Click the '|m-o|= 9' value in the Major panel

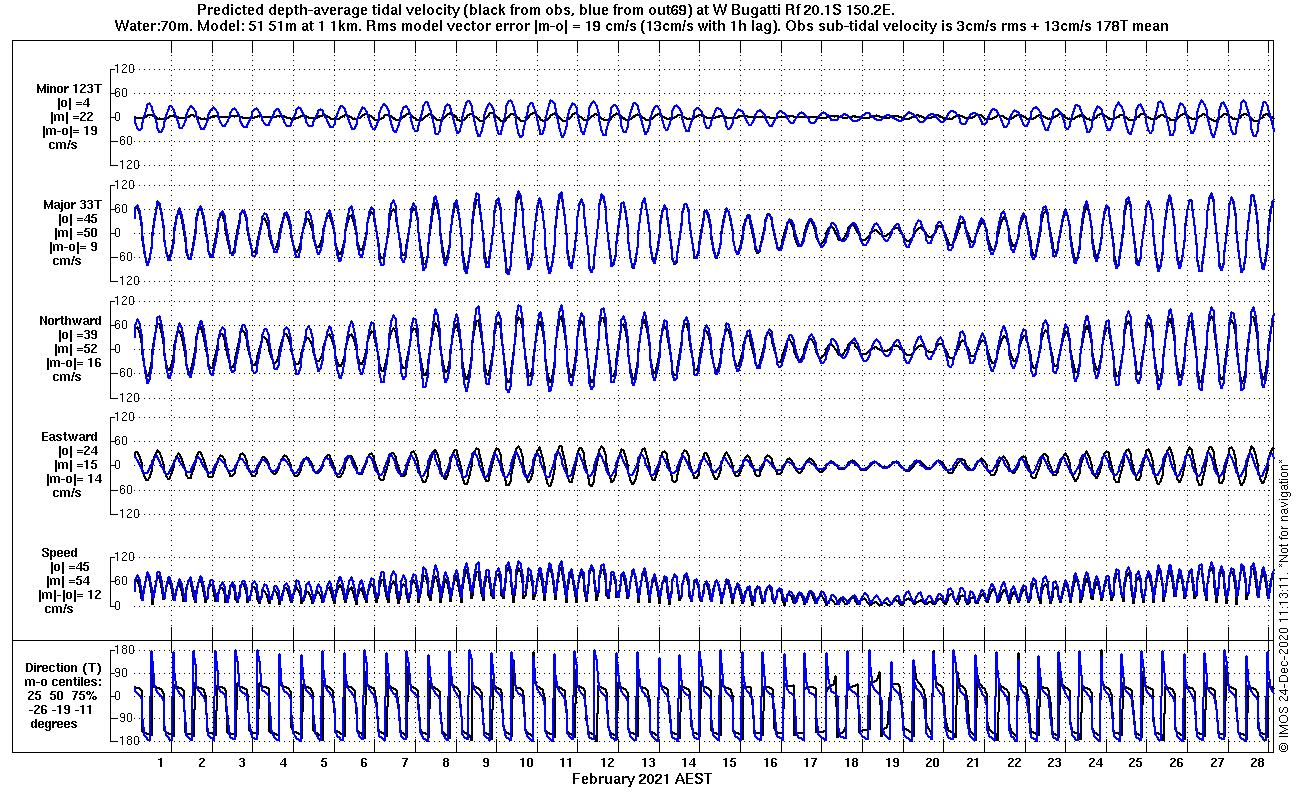tap(73, 247)
